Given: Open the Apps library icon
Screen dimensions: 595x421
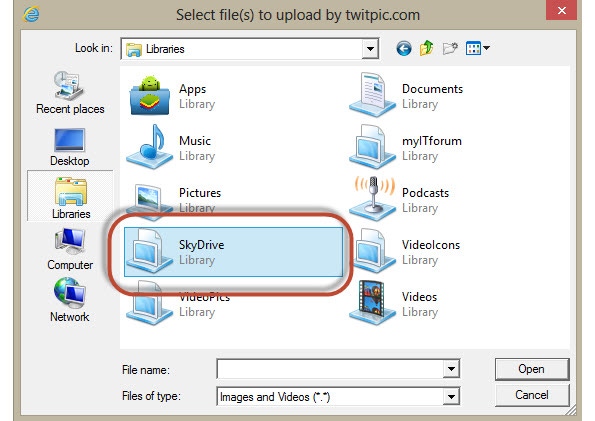Looking at the screenshot, I should coord(150,95).
